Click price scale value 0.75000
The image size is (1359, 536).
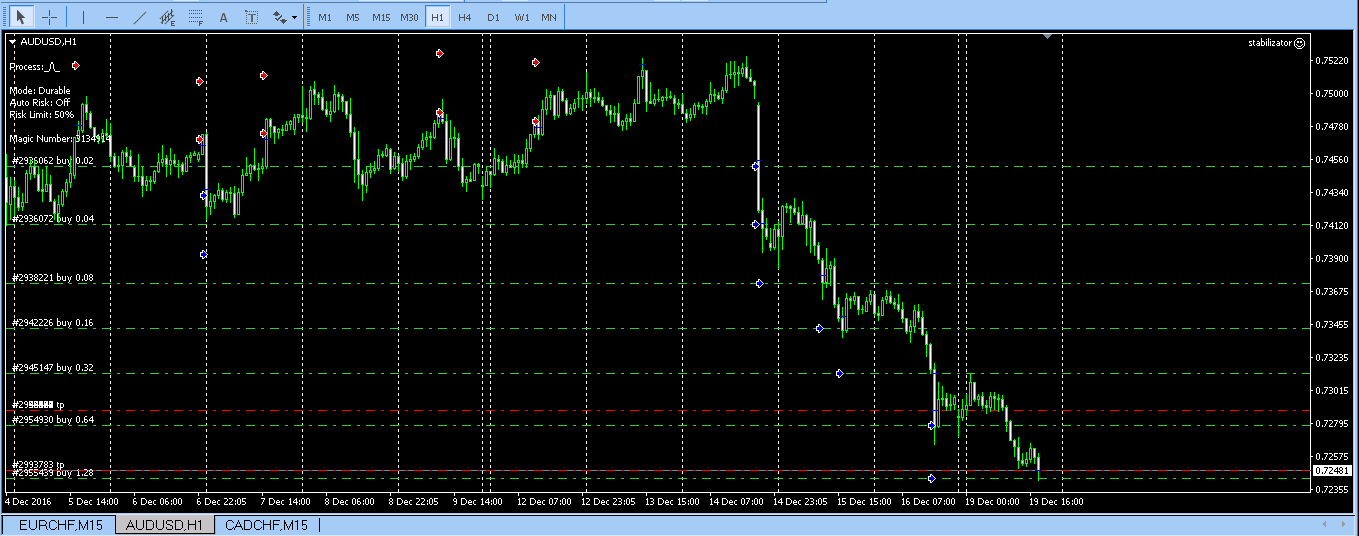pyautogui.click(x=1330, y=94)
